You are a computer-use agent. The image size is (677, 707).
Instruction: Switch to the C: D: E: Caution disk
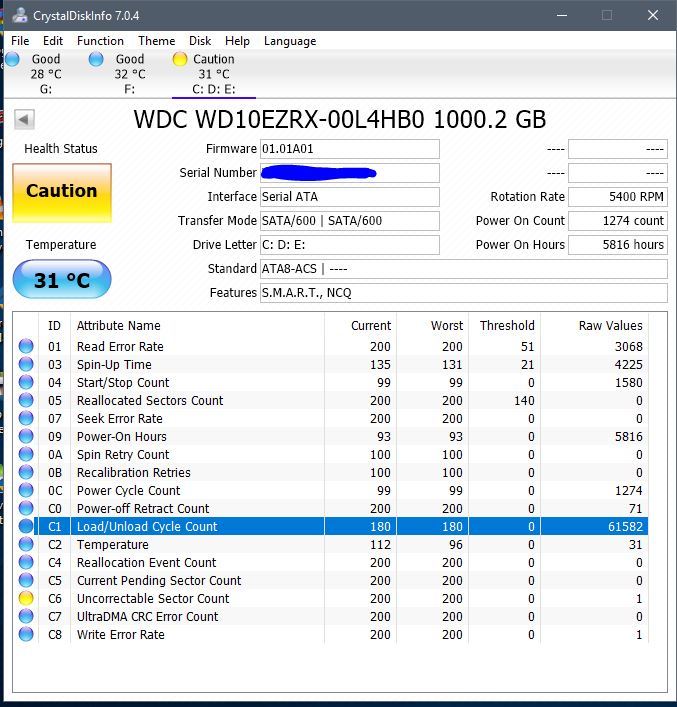pos(214,74)
